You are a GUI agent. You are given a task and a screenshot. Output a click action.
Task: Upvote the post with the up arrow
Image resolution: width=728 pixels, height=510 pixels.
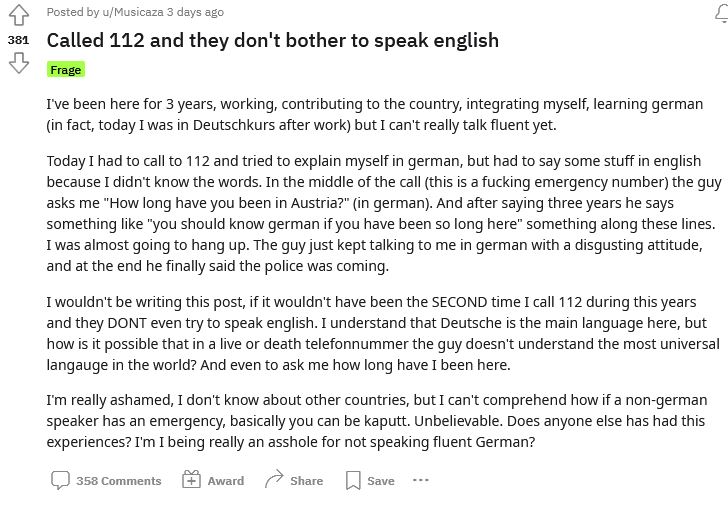pos(19,14)
